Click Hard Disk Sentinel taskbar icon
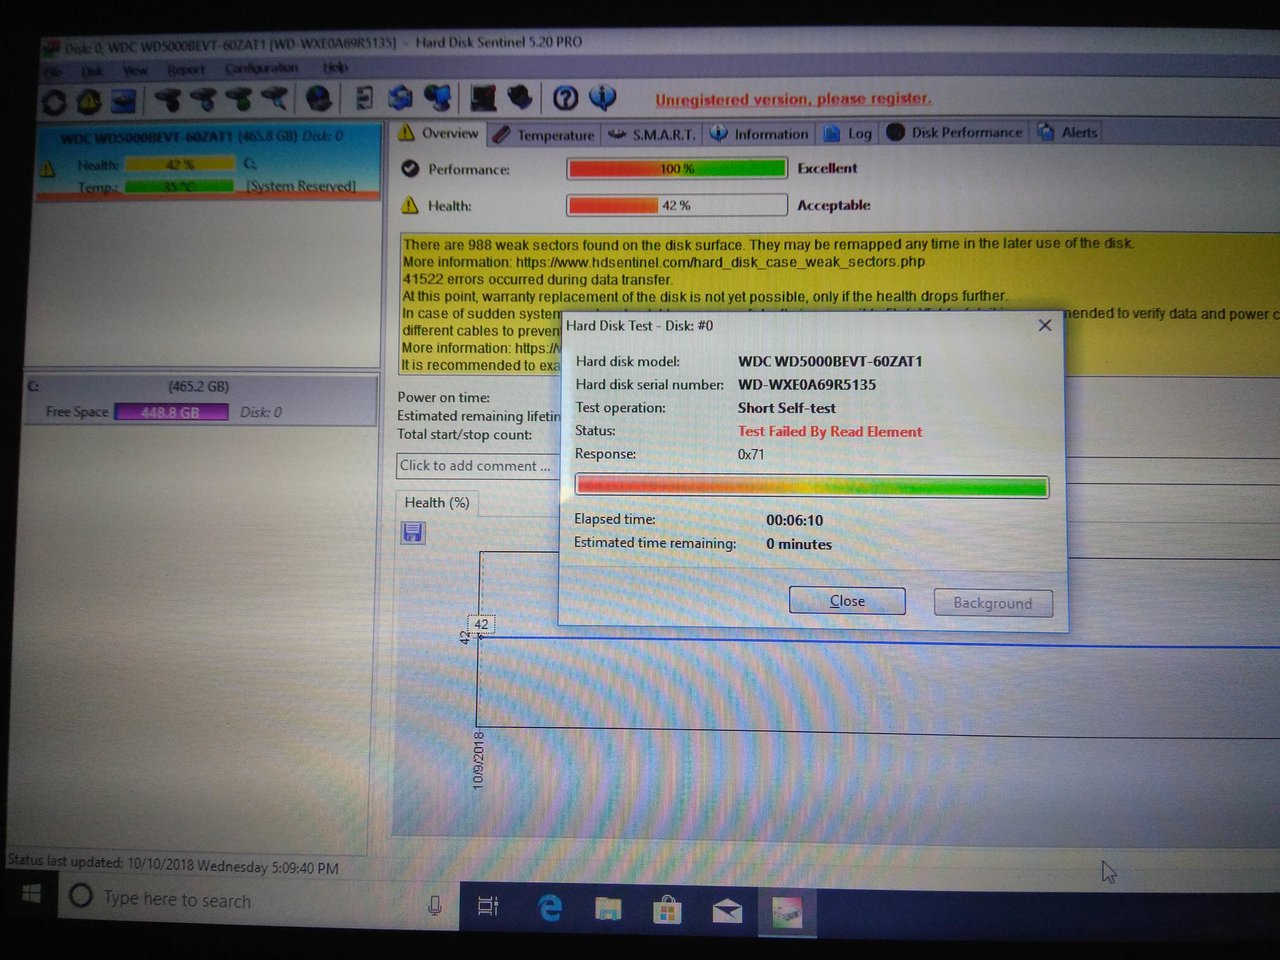The width and height of the screenshot is (1280, 960). (787, 912)
